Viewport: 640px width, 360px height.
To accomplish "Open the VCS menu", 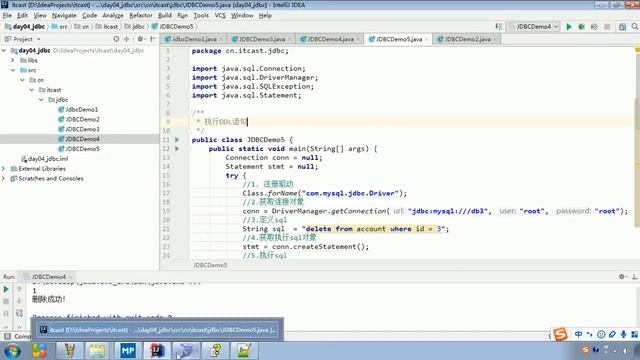I will pos(220,16).
